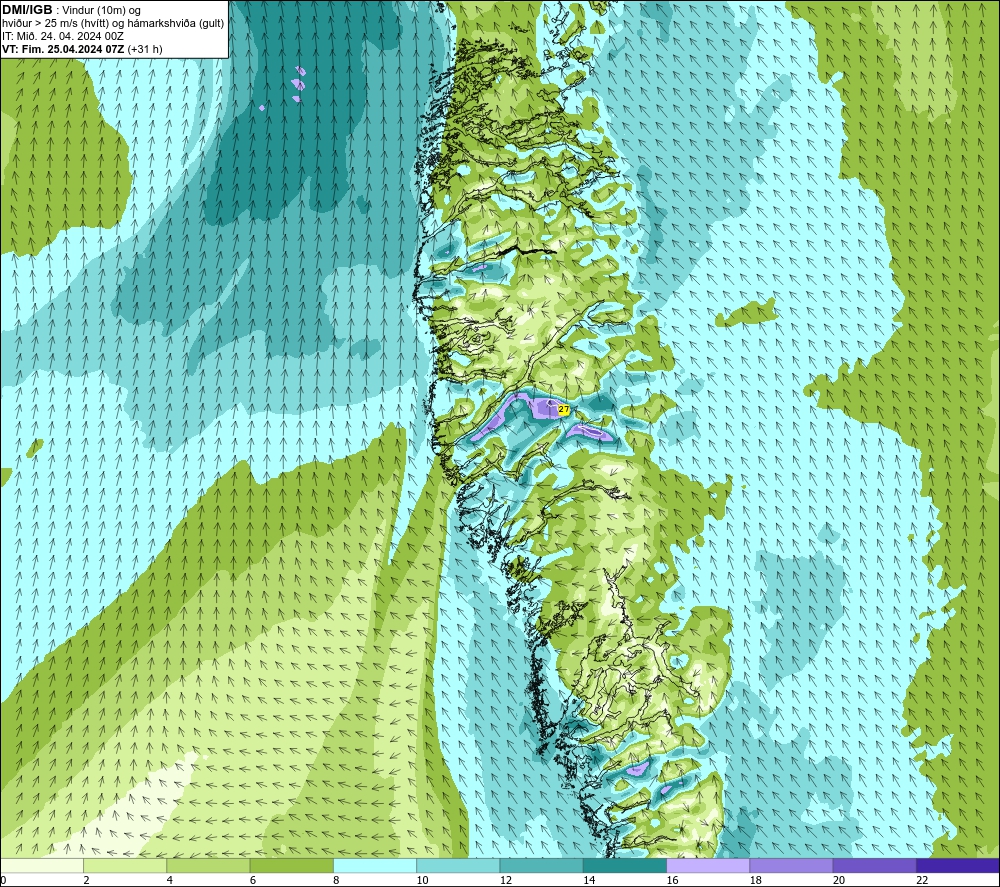1000x887 pixels.
Task: Click the legend label 22
Action: 922,880
